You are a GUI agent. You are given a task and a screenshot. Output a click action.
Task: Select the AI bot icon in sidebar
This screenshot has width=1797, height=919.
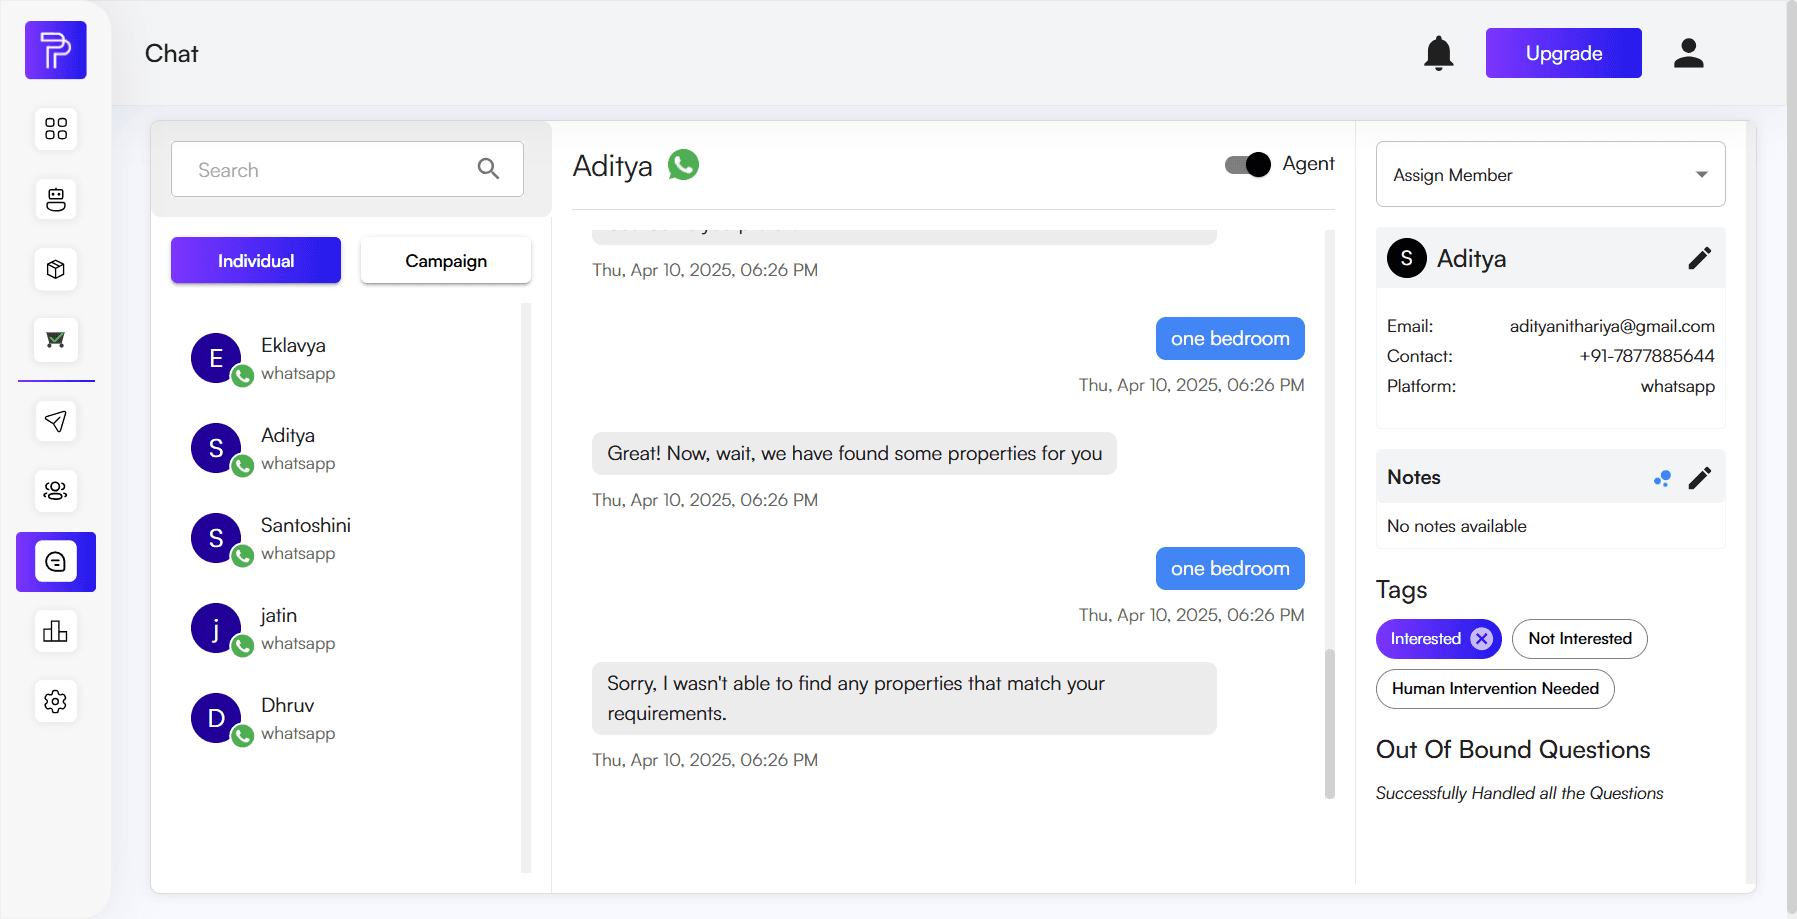point(55,199)
